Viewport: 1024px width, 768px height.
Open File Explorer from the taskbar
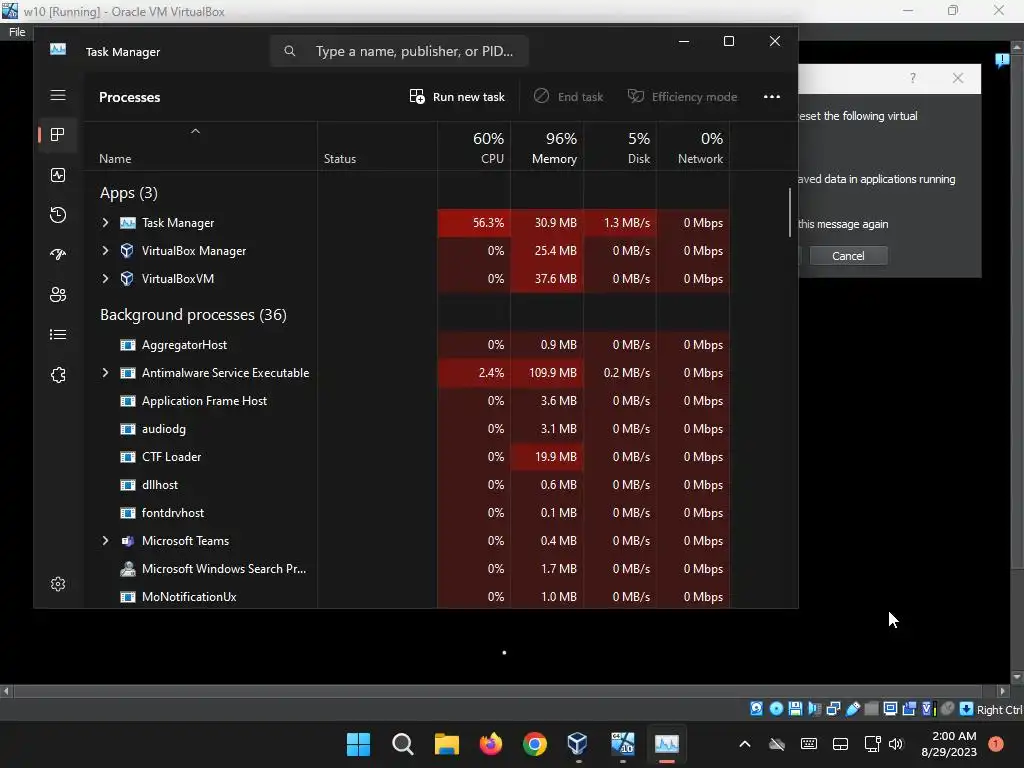tap(447, 744)
